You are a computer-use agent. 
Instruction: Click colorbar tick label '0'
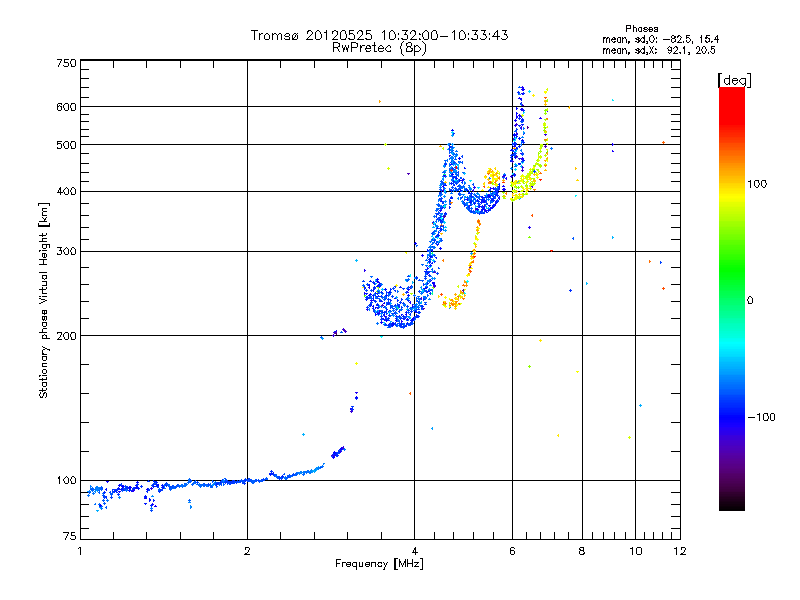(x=750, y=301)
